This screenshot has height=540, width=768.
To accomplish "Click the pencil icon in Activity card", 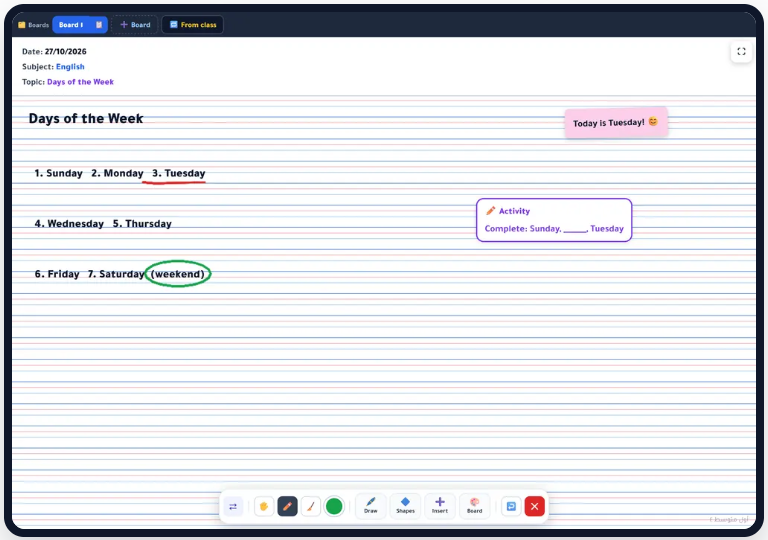I will 490,211.
